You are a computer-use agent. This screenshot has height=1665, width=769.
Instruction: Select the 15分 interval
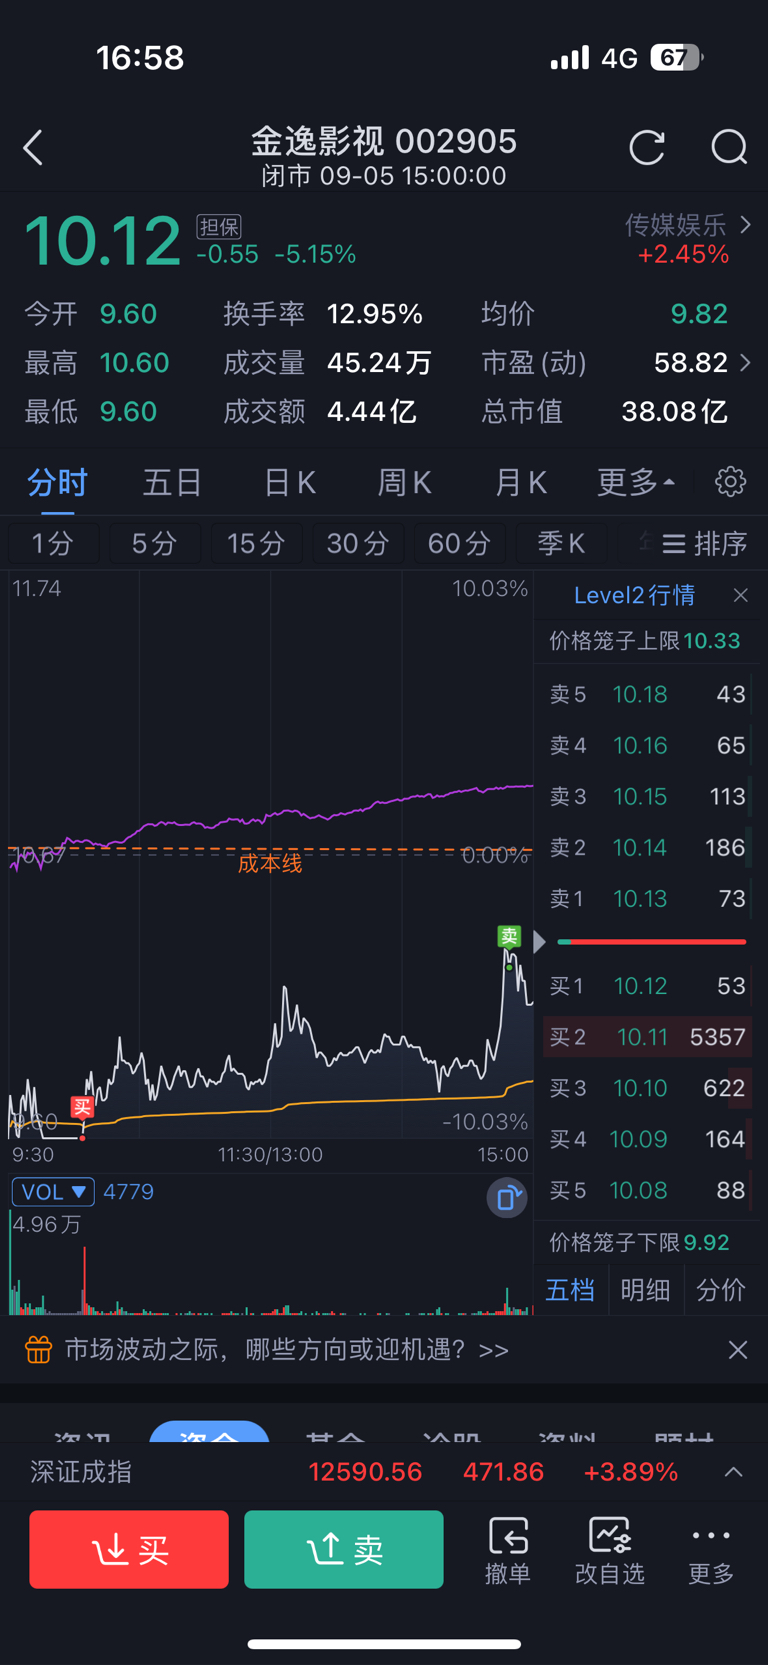[x=256, y=543]
